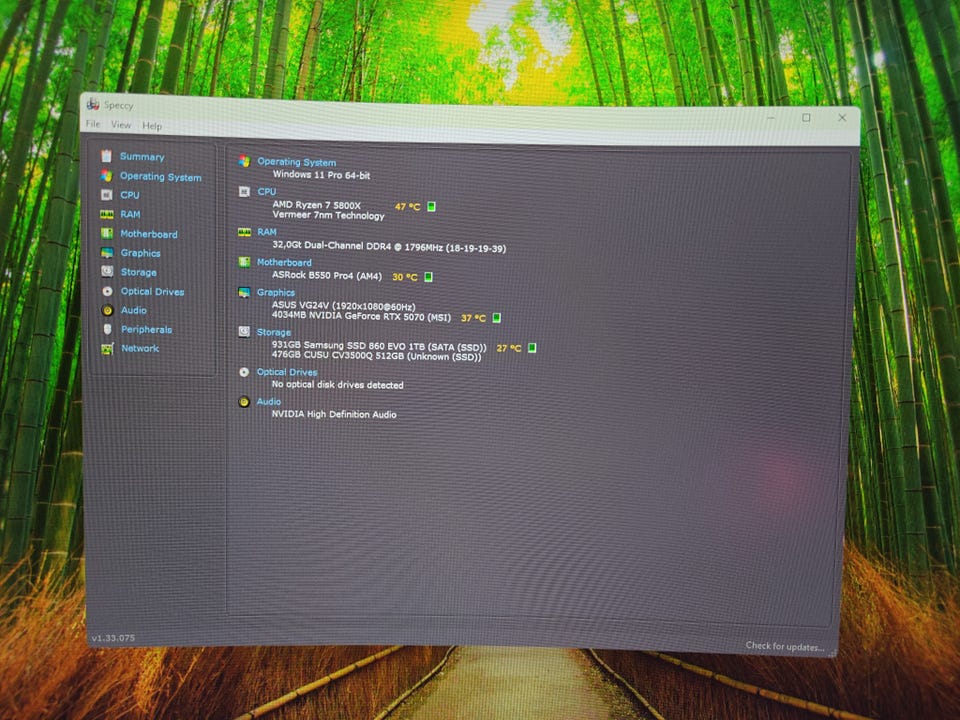Click the 47 °C CPU temperature value
This screenshot has height=720, width=960.
click(408, 207)
